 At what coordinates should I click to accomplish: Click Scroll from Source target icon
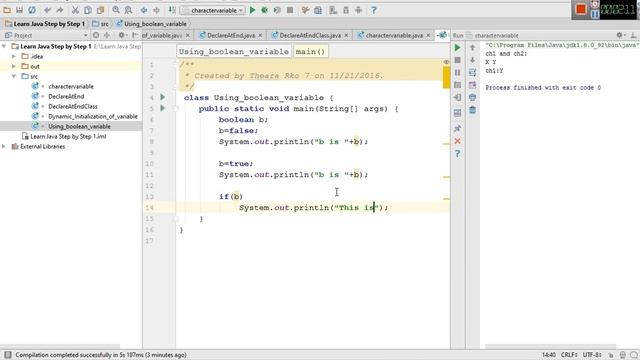click(x=96, y=36)
